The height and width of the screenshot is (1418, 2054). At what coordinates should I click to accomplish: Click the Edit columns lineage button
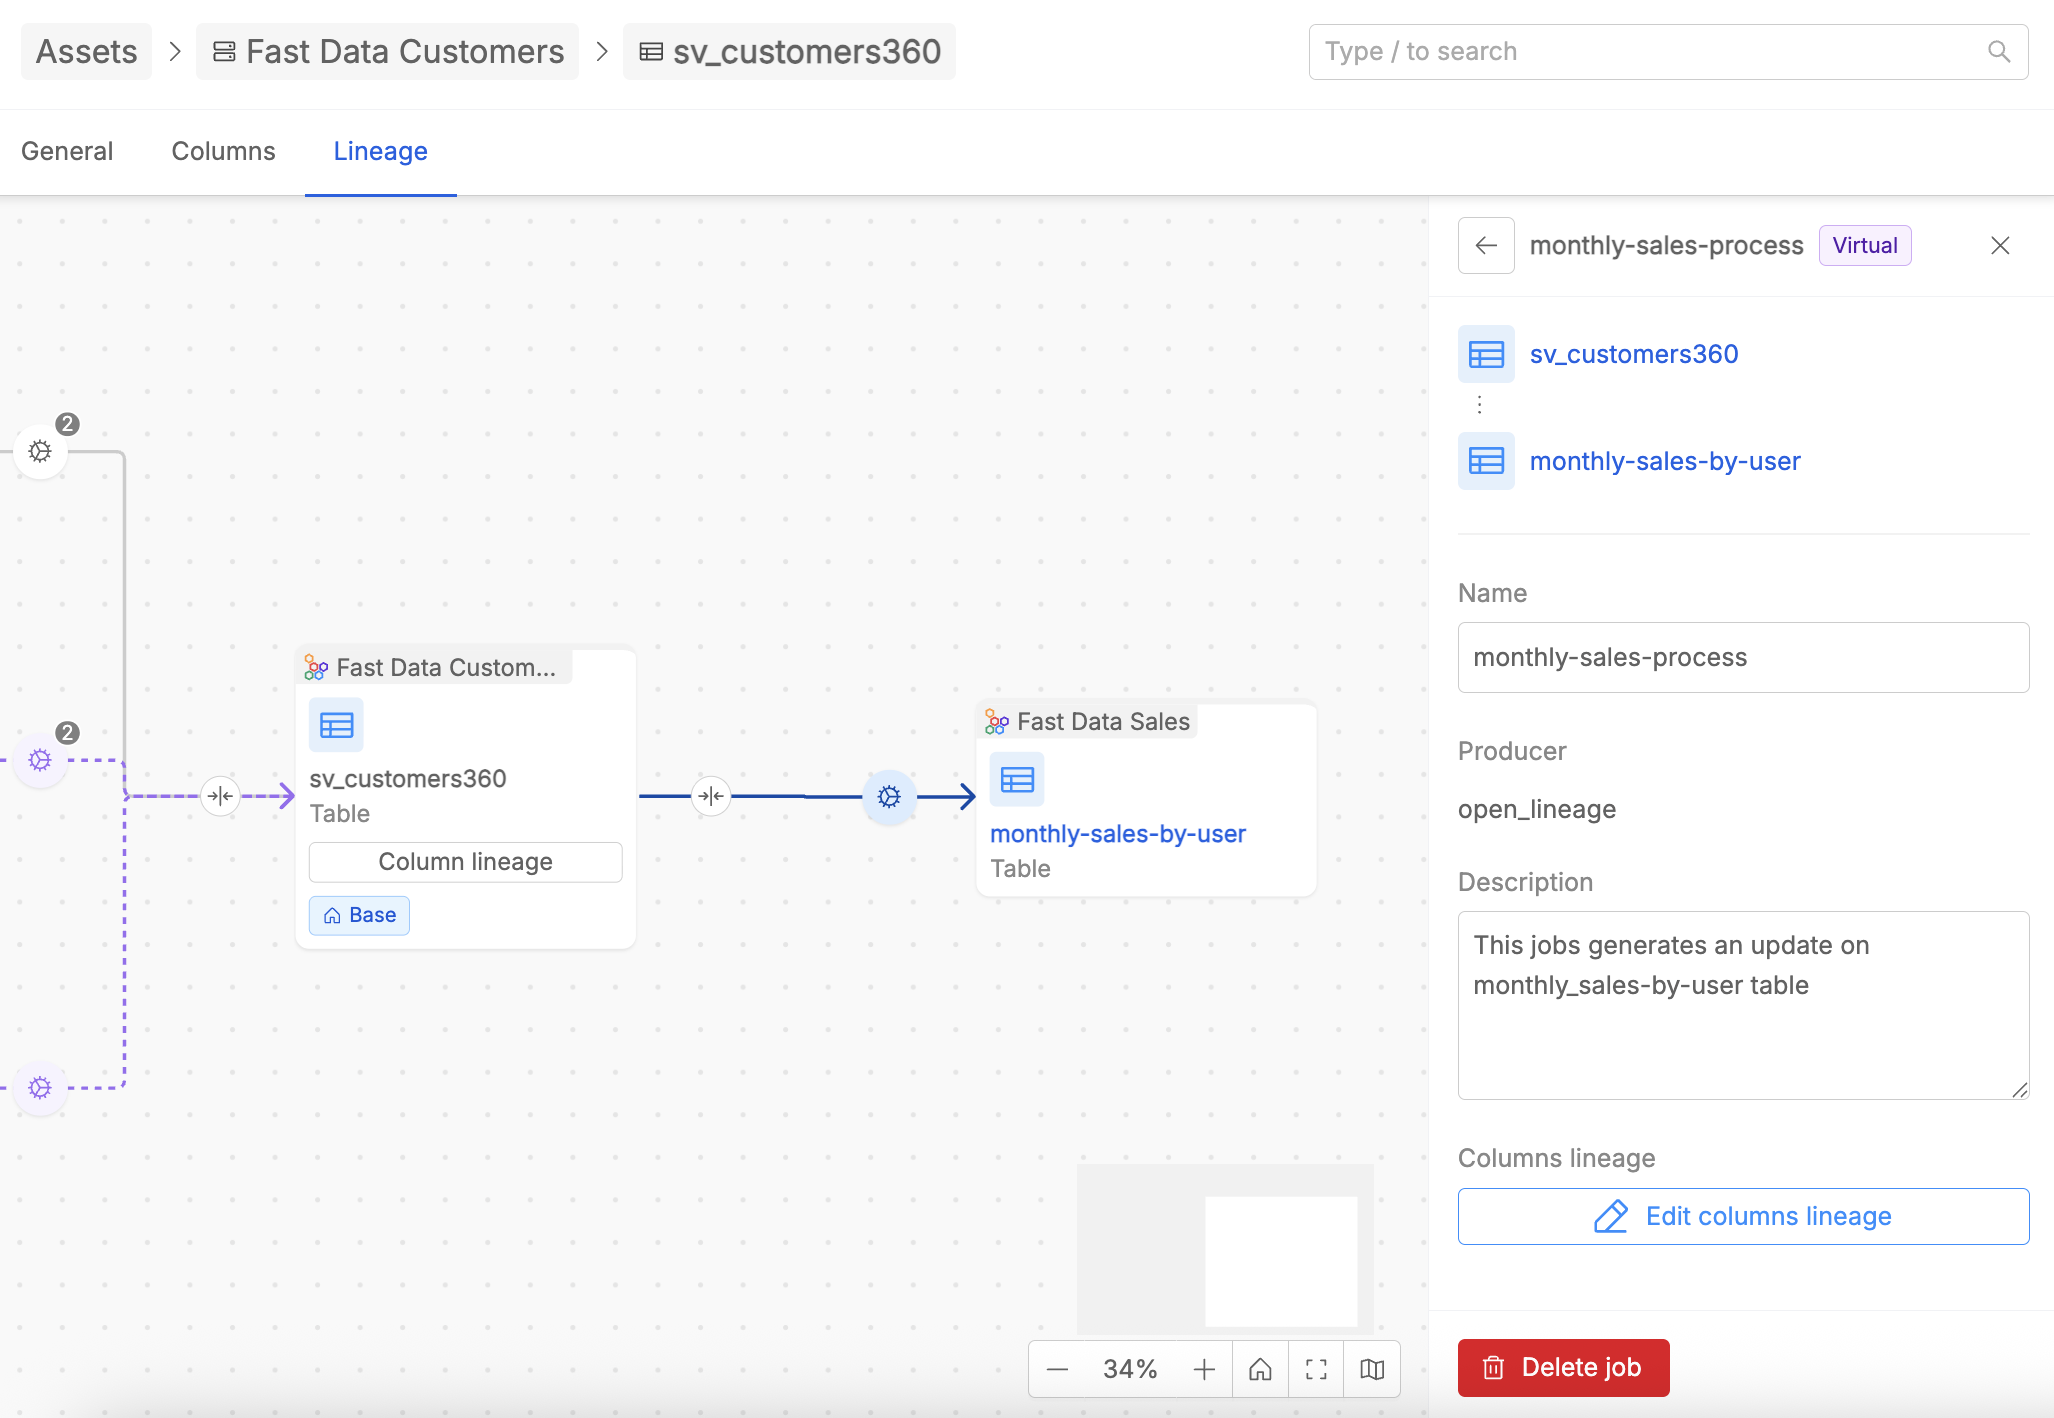(x=1743, y=1216)
